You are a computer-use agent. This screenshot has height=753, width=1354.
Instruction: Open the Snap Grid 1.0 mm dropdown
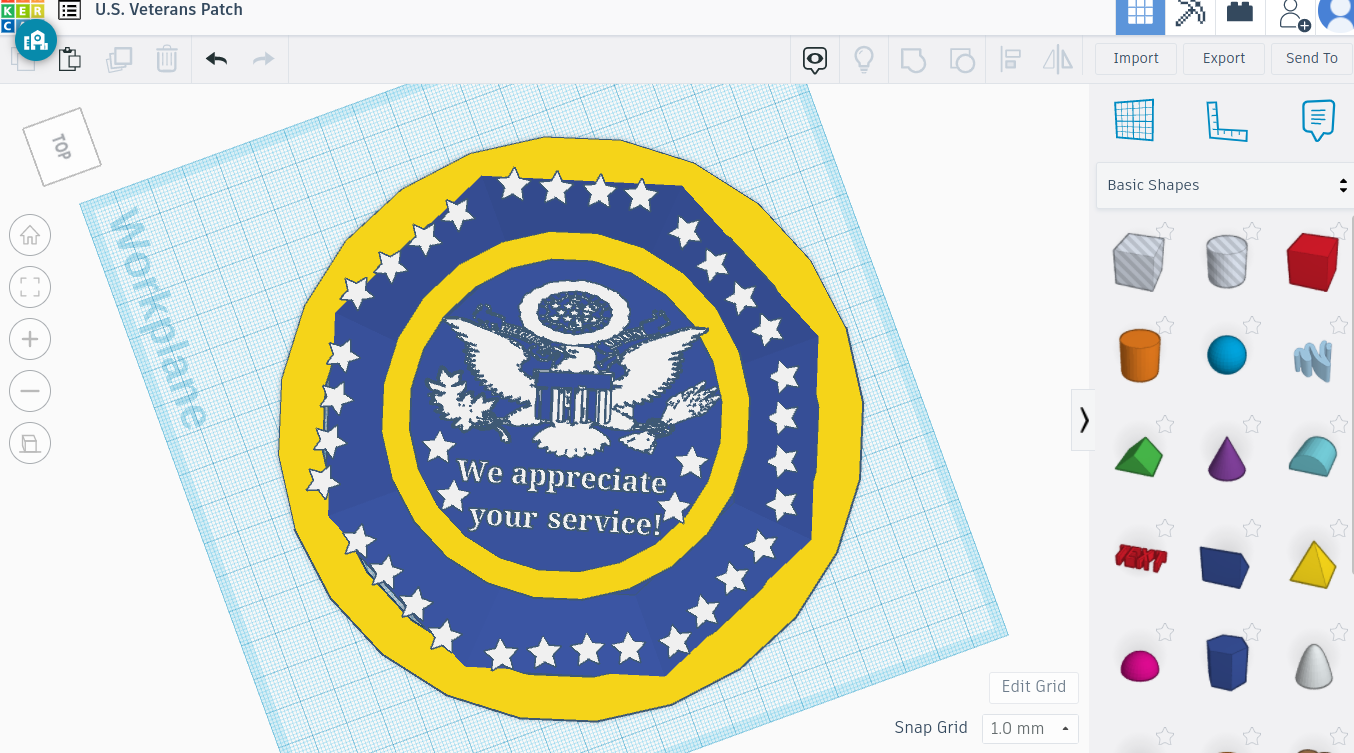pyautogui.click(x=1030, y=728)
